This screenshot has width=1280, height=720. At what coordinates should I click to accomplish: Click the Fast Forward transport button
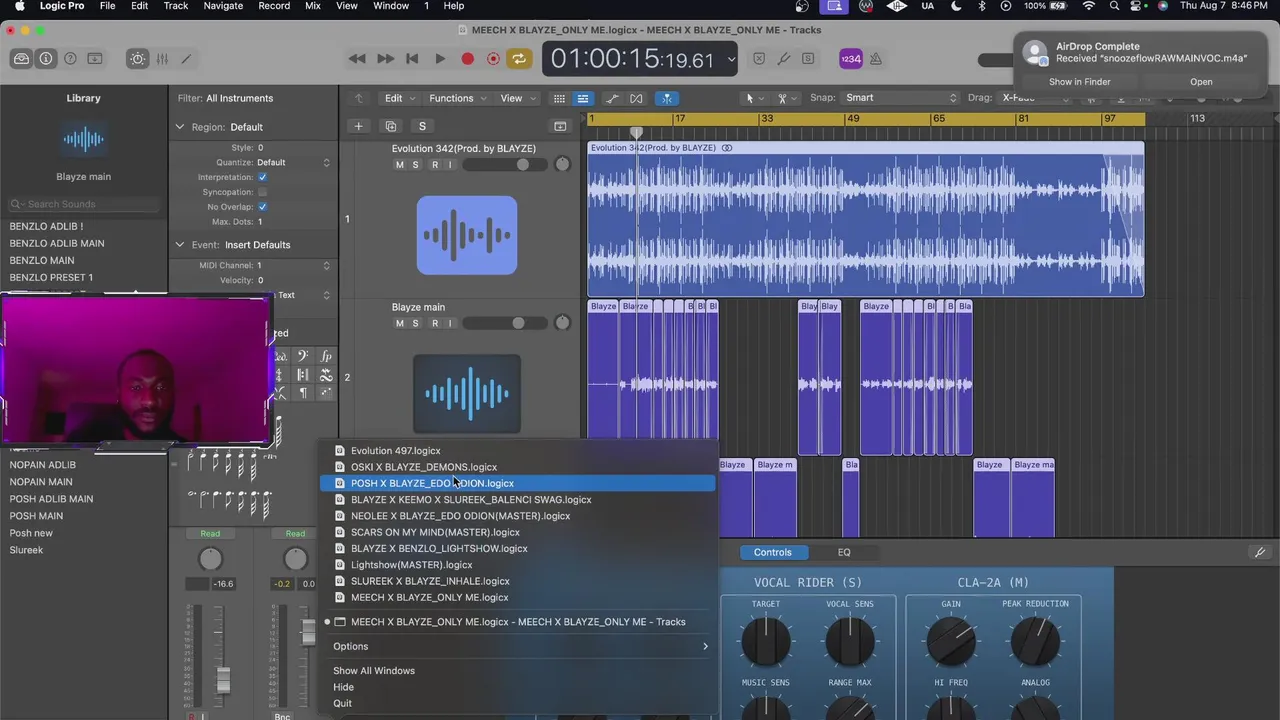[385, 59]
